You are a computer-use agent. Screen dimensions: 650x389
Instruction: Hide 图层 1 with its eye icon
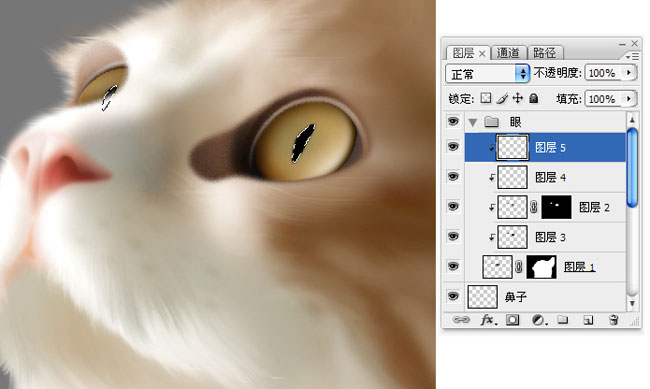pos(453,266)
